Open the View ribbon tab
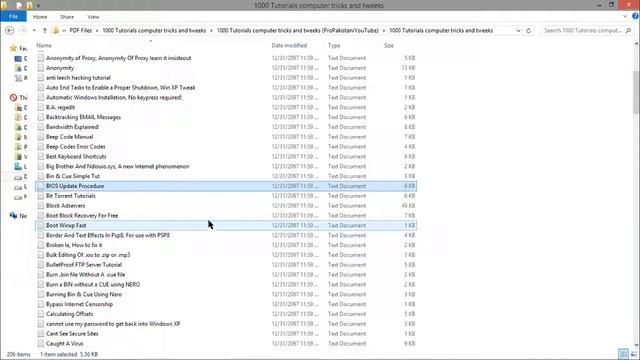Screen dimensions: 640x360 (x=93, y=17)
